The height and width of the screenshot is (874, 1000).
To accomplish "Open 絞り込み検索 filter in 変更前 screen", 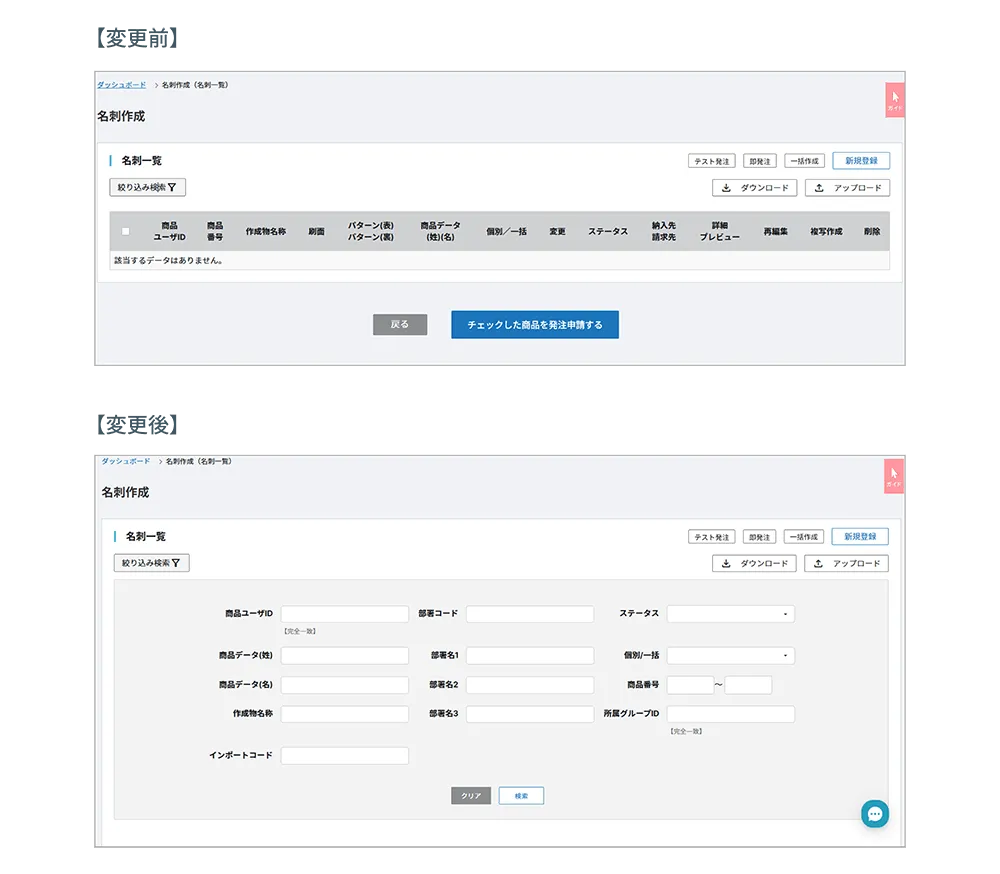I will 147,188.
